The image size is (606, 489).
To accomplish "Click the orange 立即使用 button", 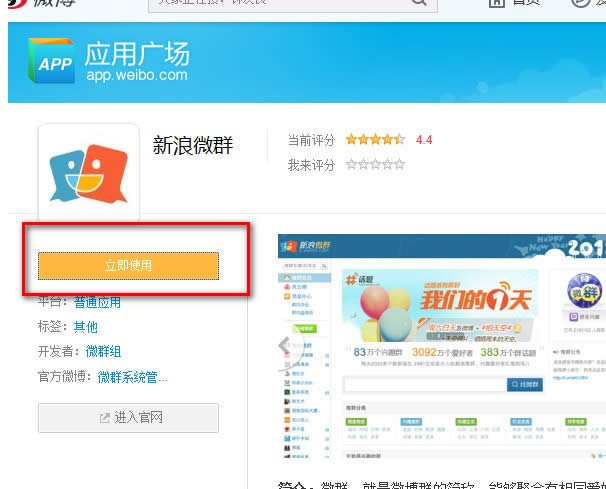I will point(128,266).
